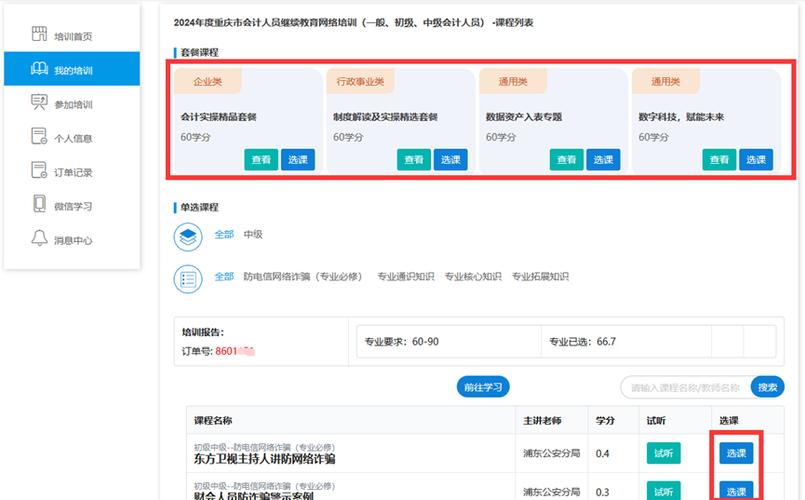Click 试听 for 东方卫视主持人讲防网络诈骗

(663, 453)
